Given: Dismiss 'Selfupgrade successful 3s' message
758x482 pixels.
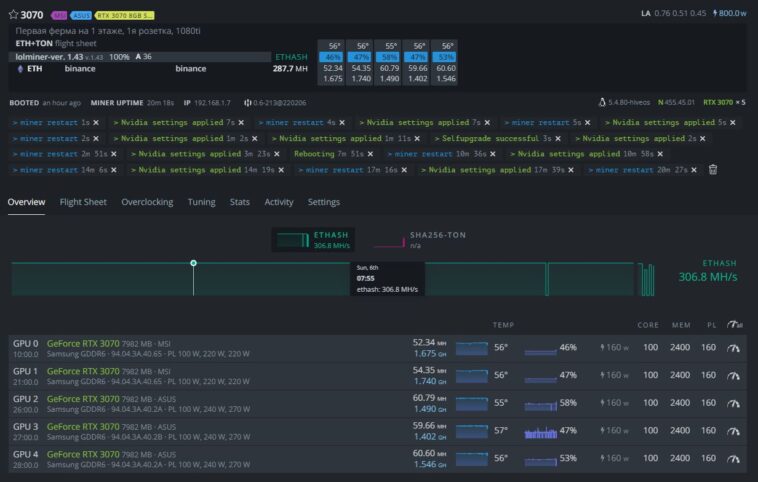Looking at the screenshot, I should [x=558, y=139].
